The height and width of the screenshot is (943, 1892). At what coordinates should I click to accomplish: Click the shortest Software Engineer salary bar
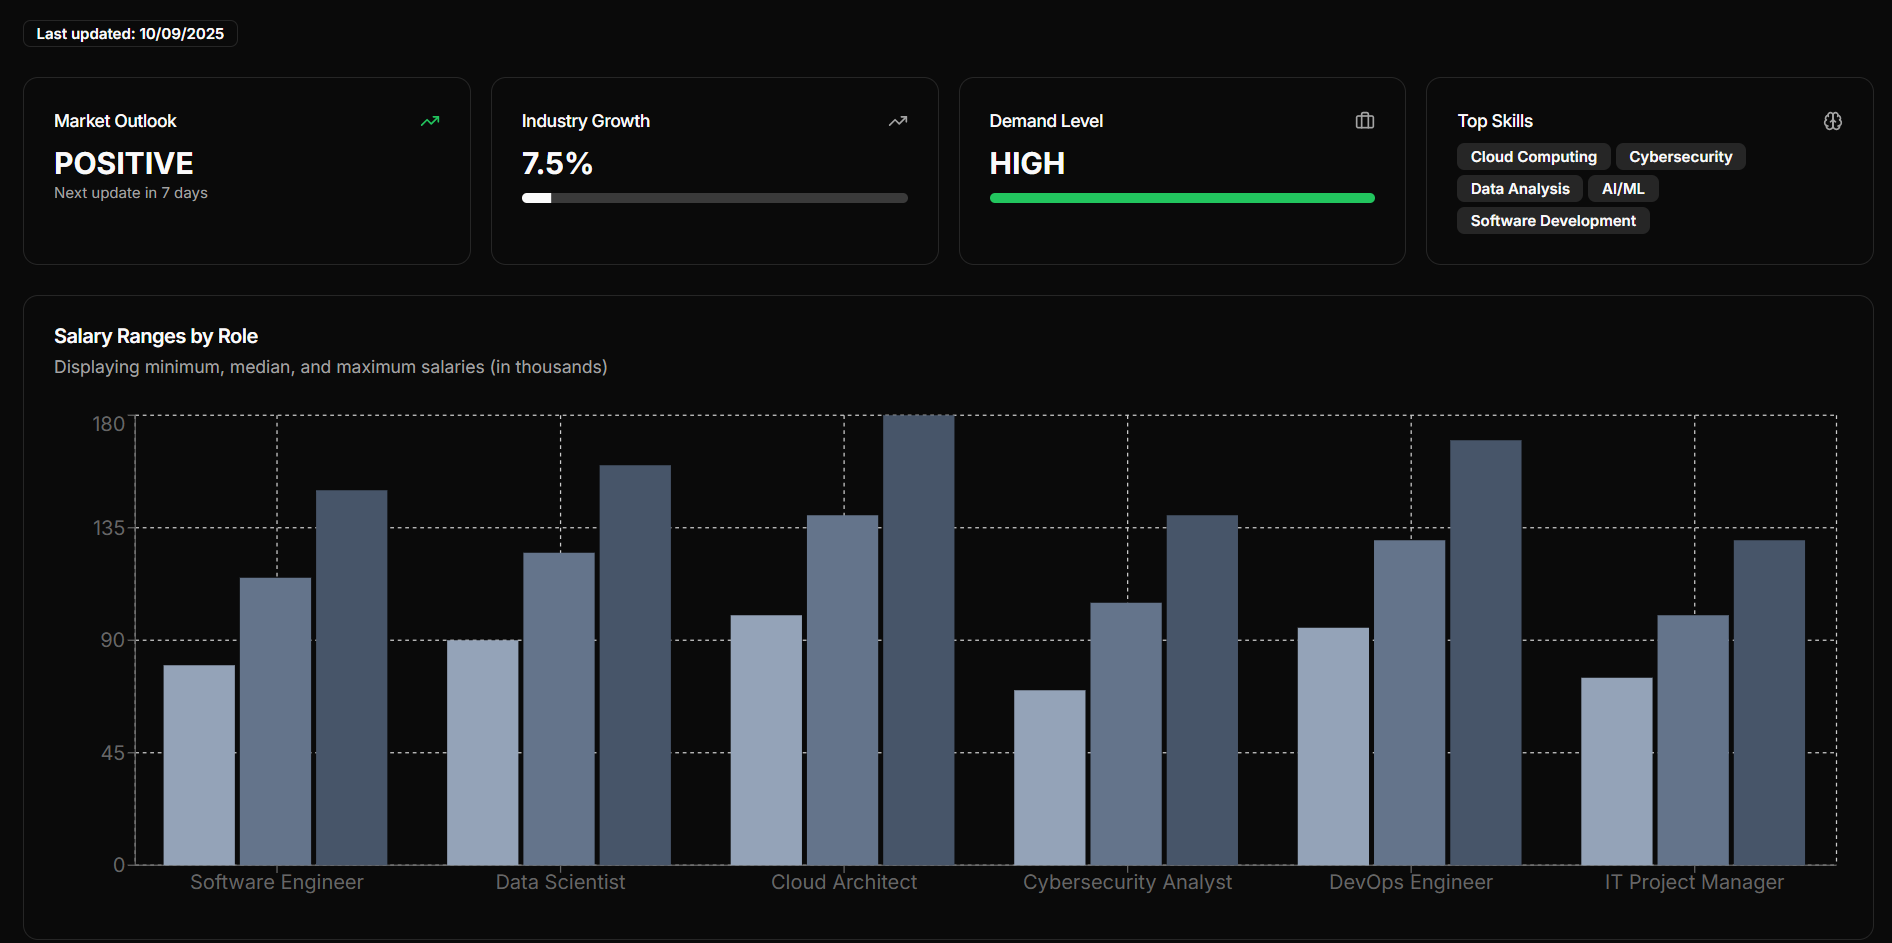(x=199, y=765)
